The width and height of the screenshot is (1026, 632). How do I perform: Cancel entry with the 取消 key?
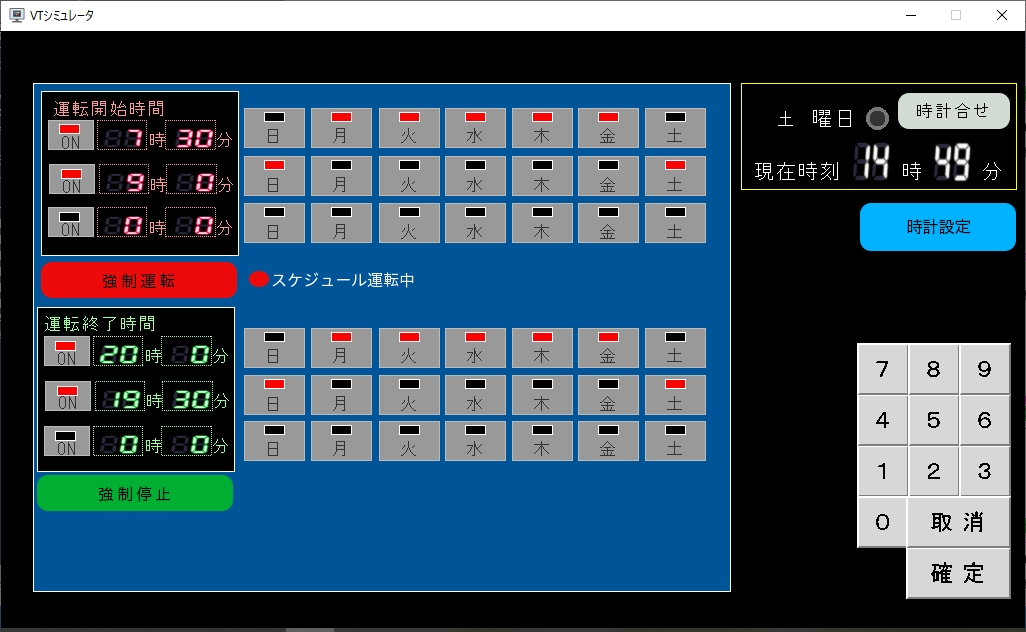959,522
